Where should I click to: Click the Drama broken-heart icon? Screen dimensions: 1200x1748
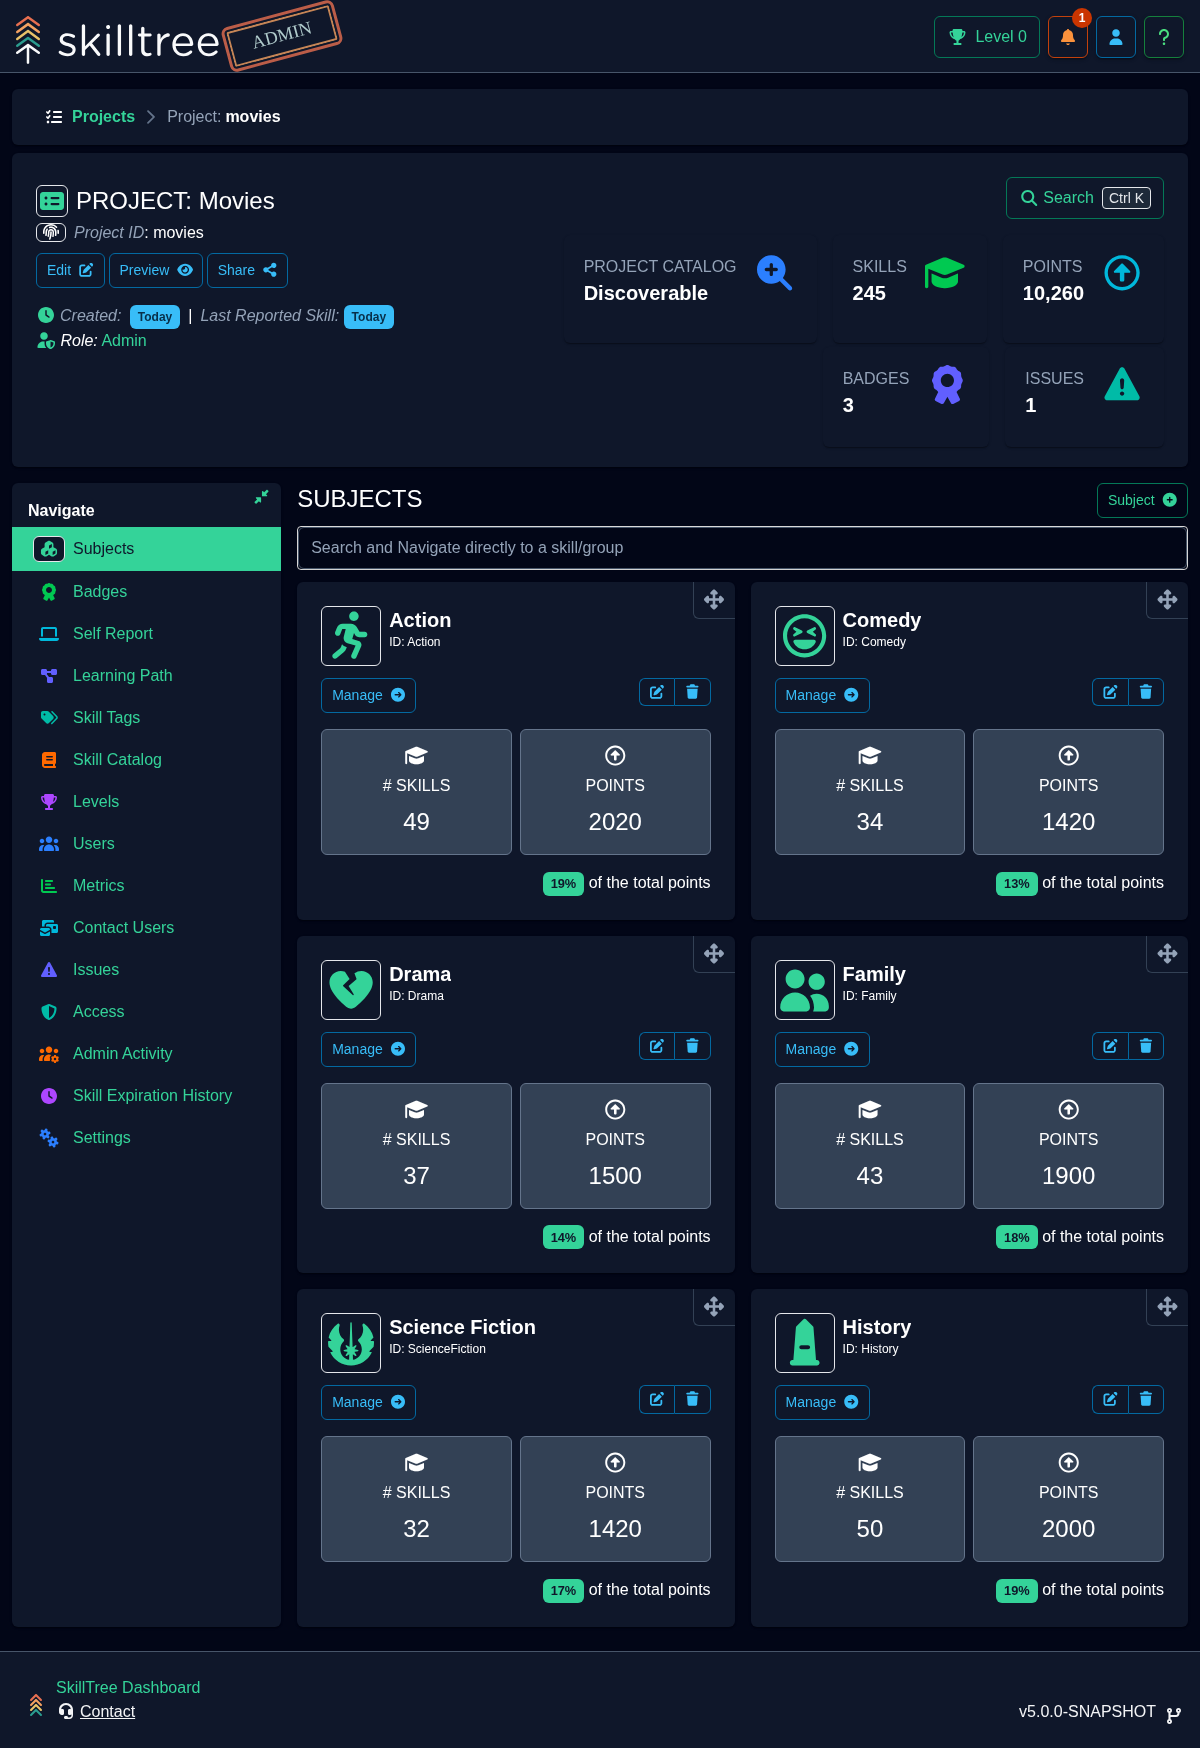point(351,990)
